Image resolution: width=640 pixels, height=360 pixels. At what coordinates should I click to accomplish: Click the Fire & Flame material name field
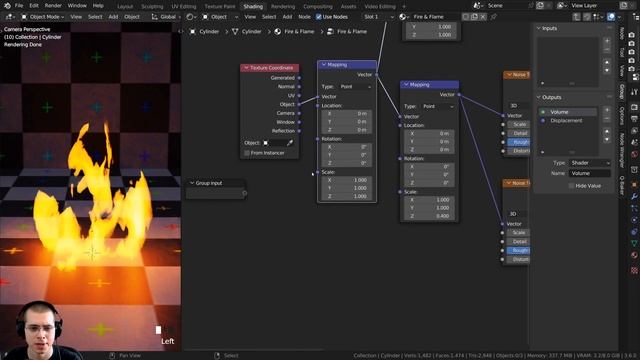click(x=435, y=17)
